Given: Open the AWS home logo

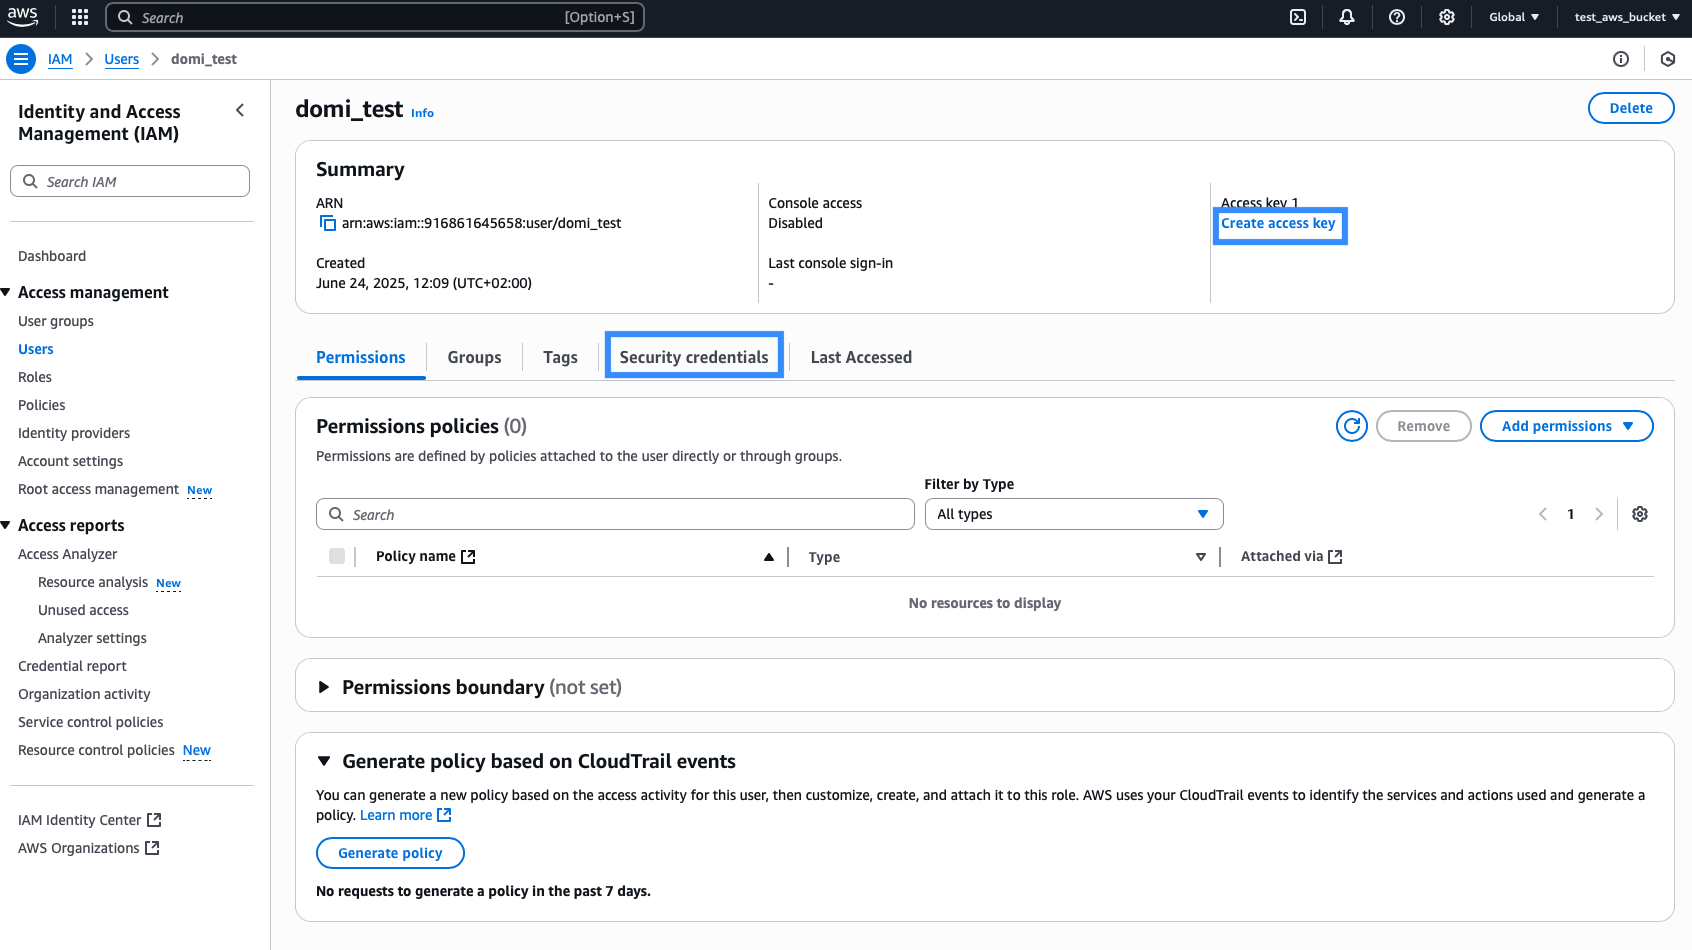Looking at the screenshot, I should [22, 17].
